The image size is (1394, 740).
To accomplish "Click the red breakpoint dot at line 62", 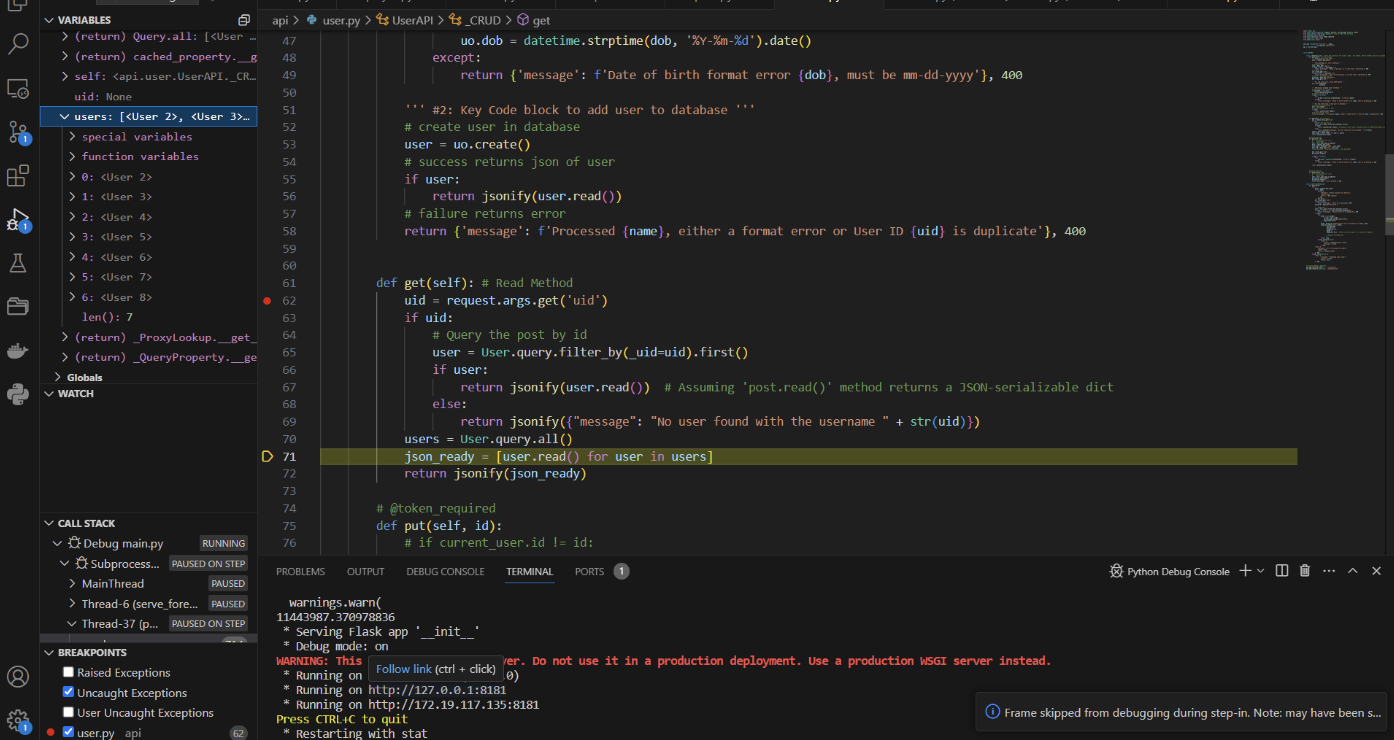I will pyautogui.click(x=267, y=300).
